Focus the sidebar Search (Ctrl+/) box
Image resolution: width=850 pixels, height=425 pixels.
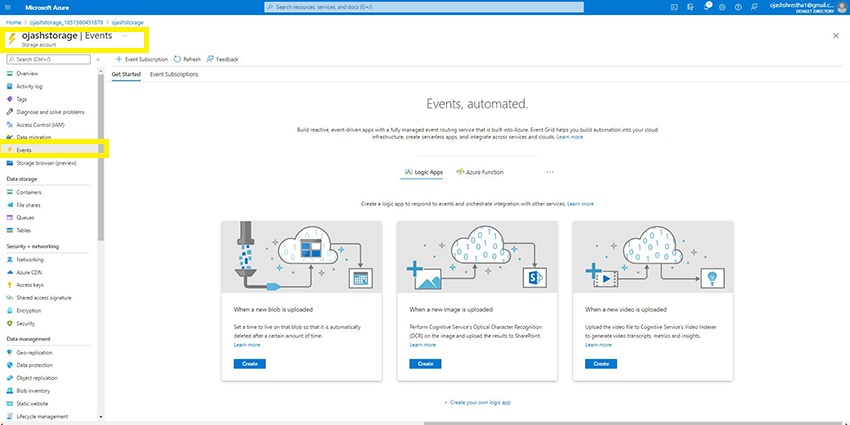(48, 59)
